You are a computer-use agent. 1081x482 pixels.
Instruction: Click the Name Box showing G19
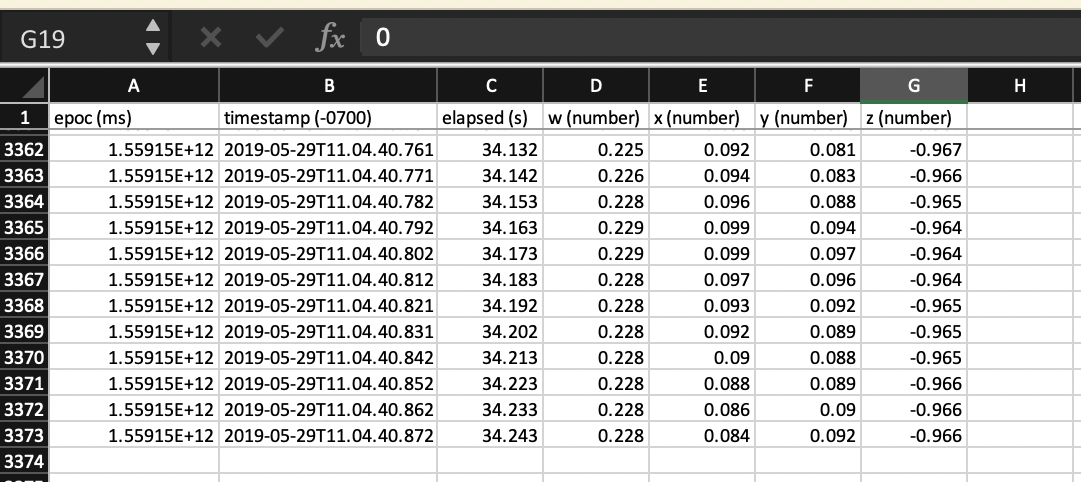pyautogui.click(x=70, y=39)
